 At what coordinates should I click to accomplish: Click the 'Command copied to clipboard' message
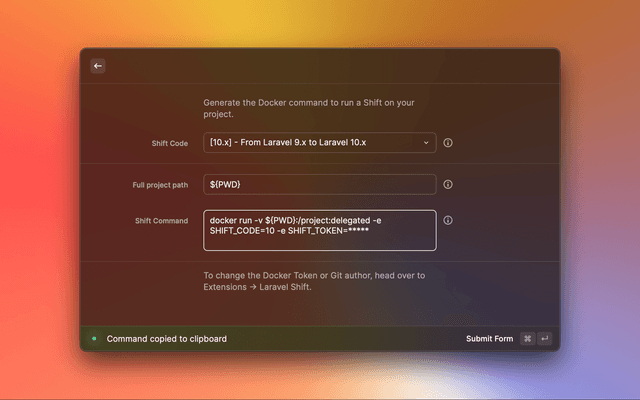coord(167,339)
